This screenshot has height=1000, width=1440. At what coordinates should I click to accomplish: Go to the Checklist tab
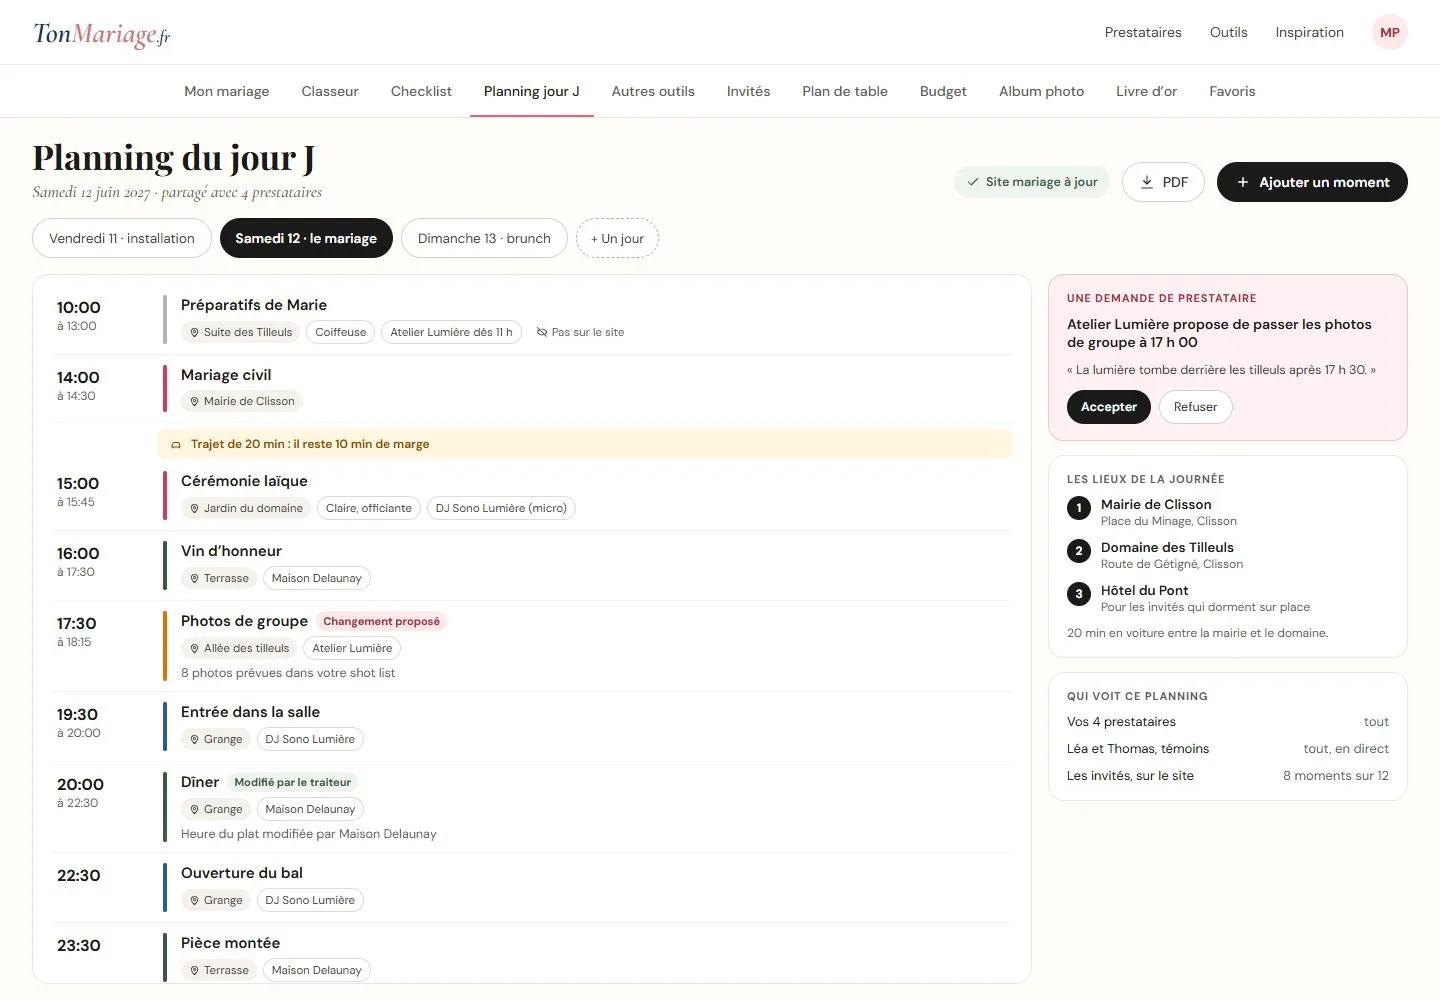421,91
